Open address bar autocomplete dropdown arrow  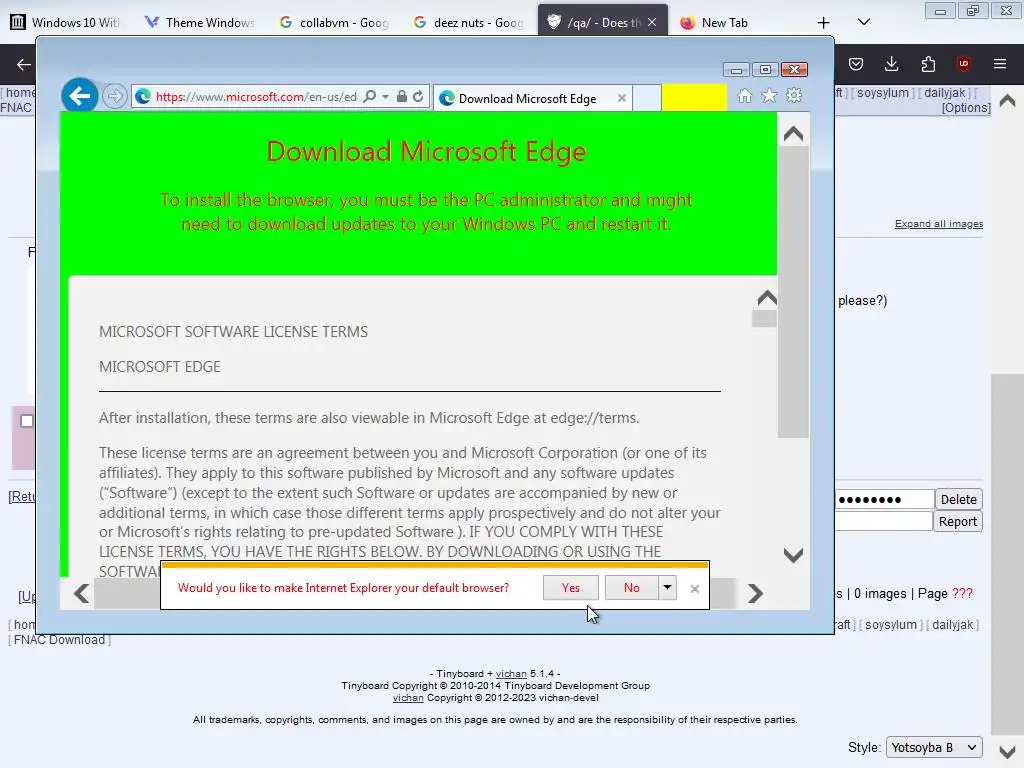click(x=385, y=97)
